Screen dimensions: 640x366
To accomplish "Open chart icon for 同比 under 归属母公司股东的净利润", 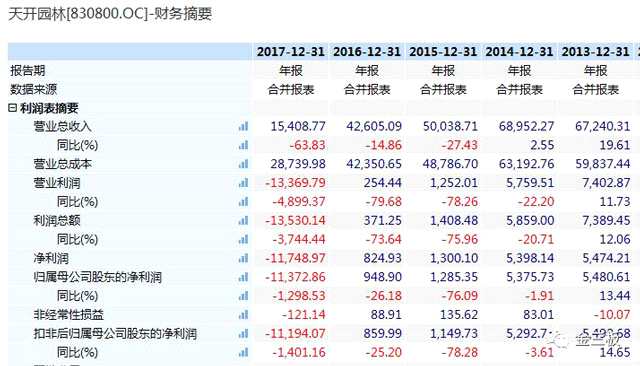I will pos(243,296).
